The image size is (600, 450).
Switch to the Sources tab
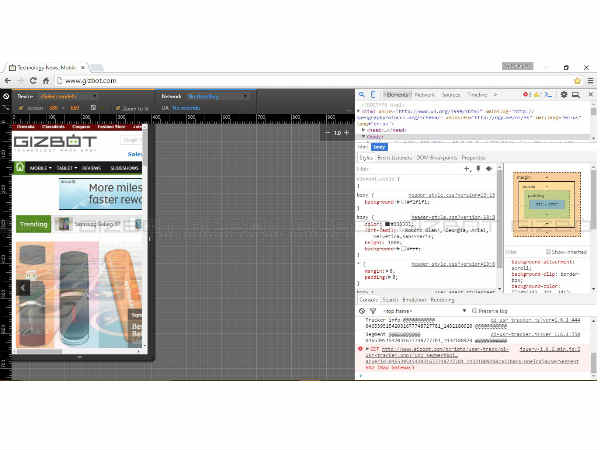[451, 94]
